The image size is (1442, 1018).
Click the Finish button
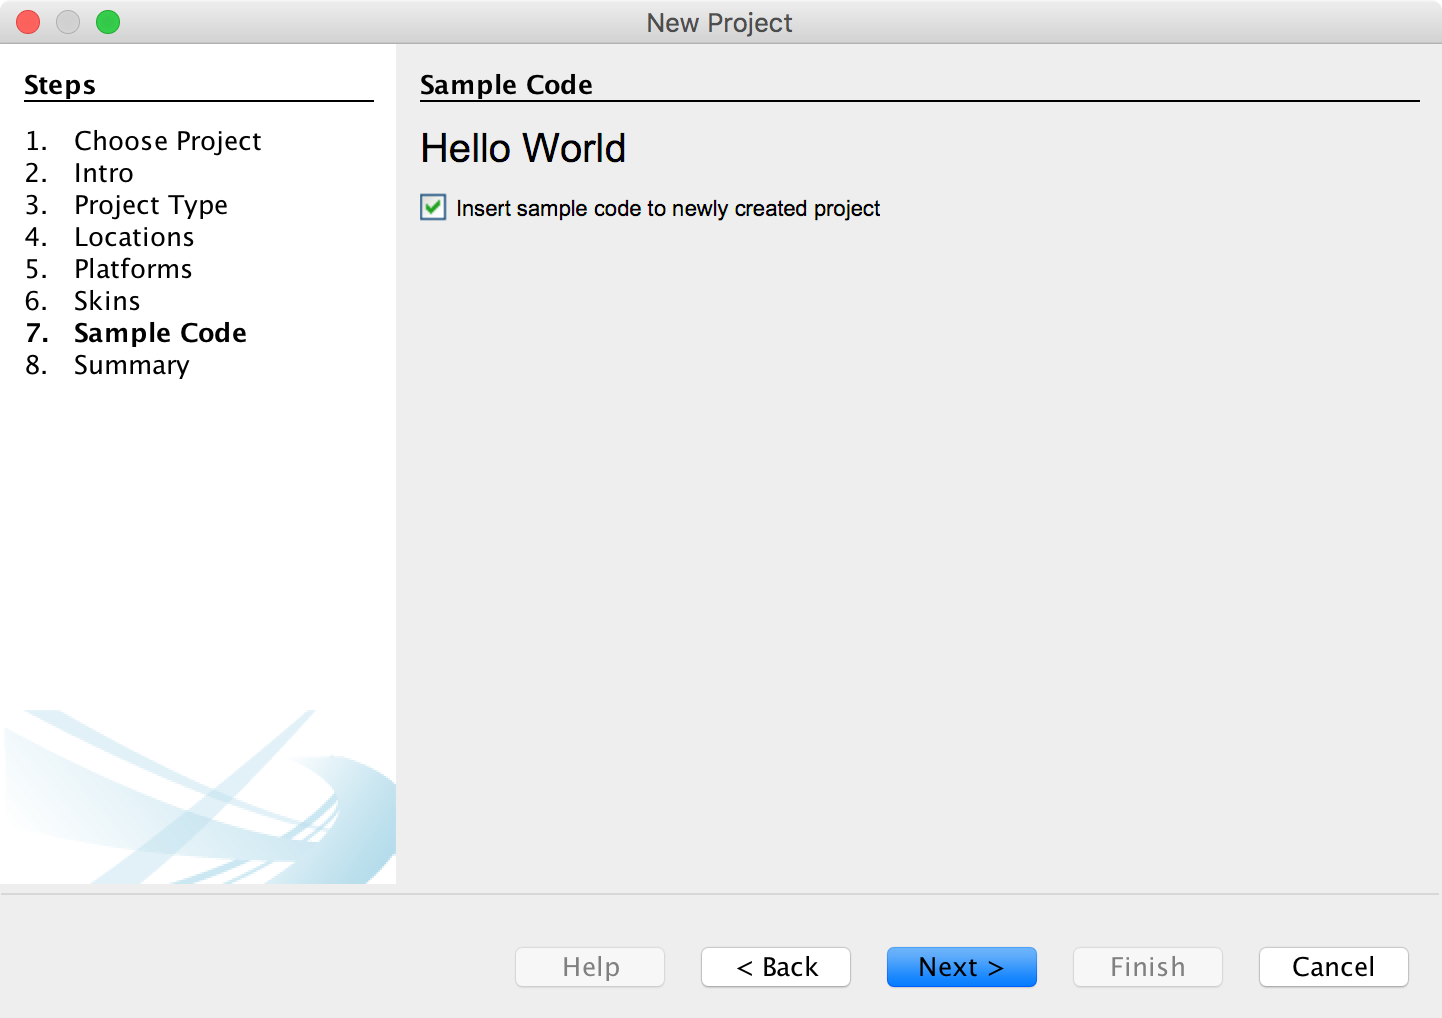[1147, 967]
